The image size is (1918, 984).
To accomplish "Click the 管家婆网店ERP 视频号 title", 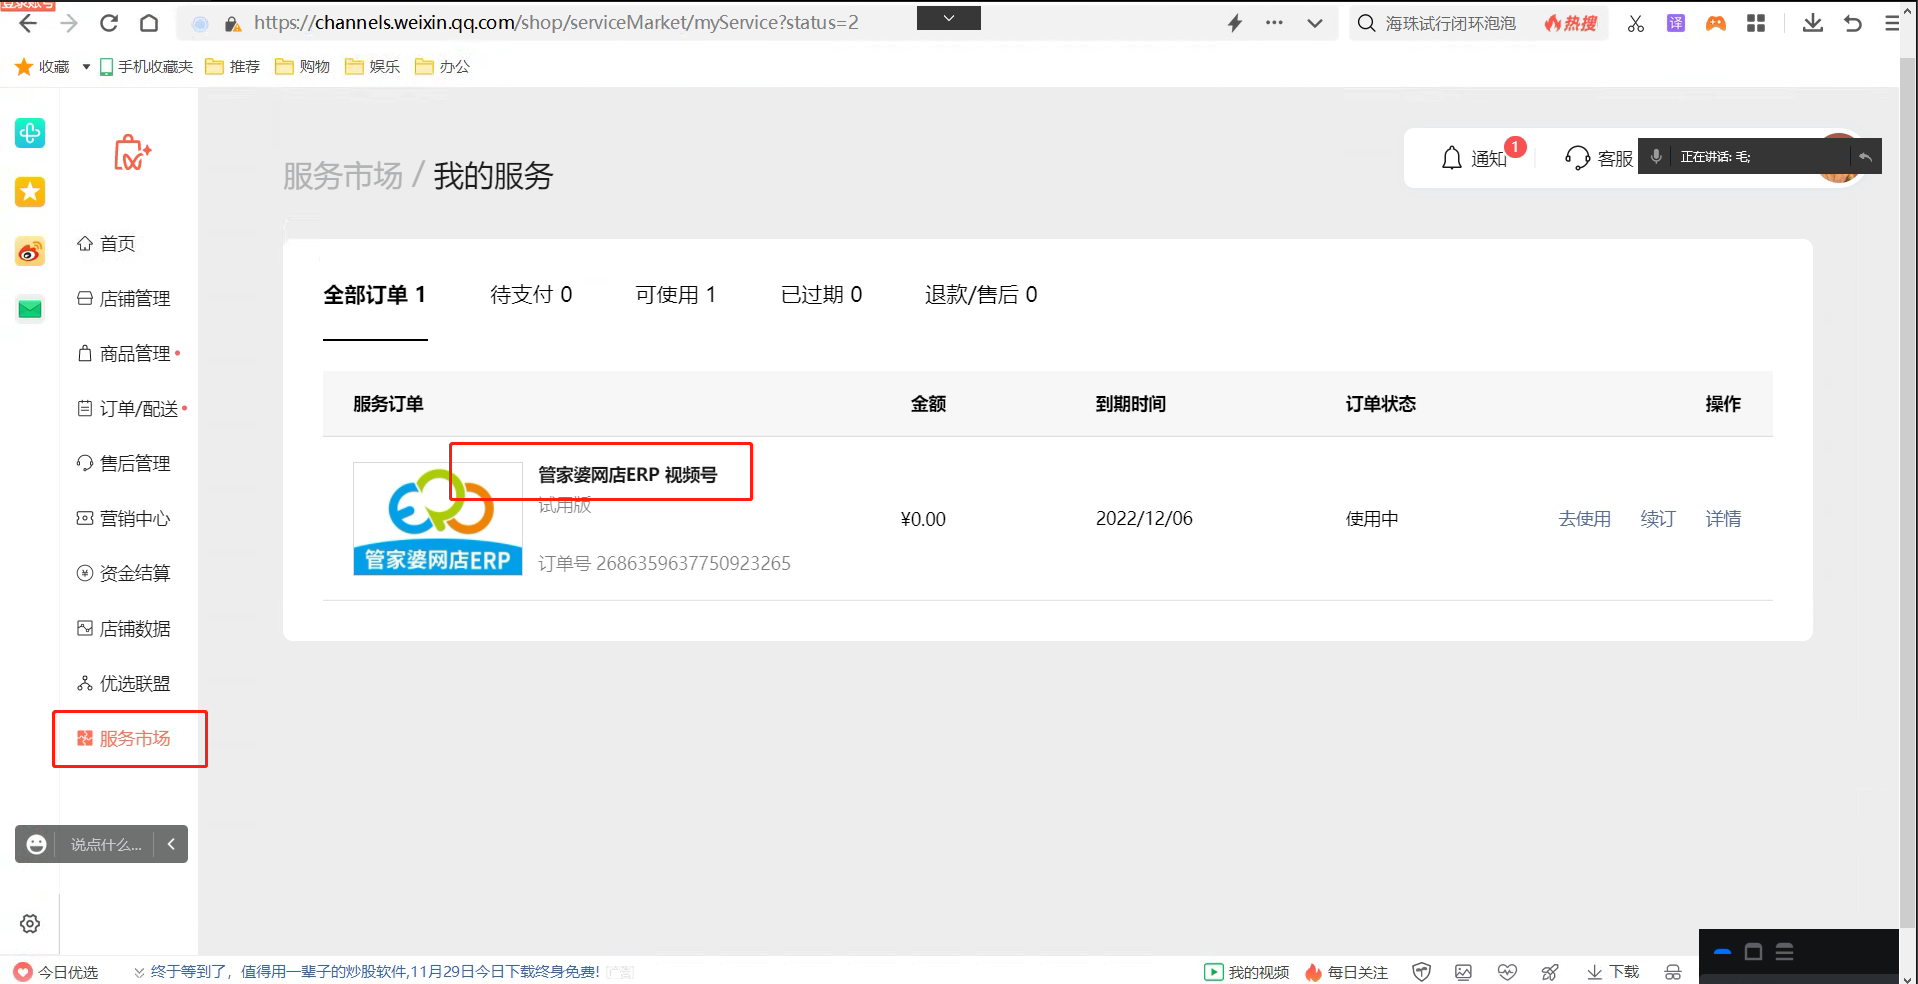I will point(628,475).
